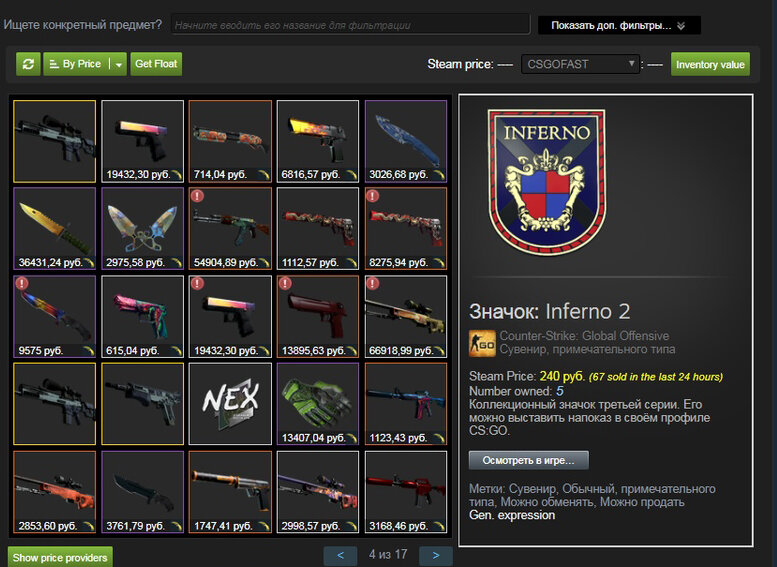This screenshot has height=567, width=777.
Task: Click the warning icon on 13895,63 руб. Deagle
Action: 285,284
